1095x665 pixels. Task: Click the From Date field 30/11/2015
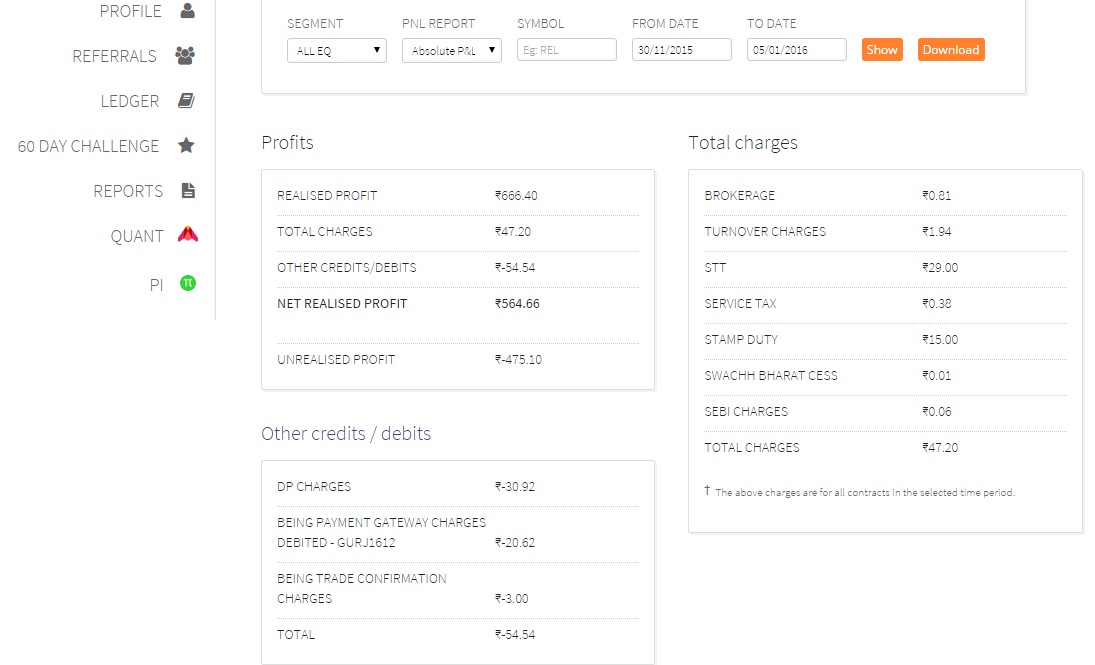tap(682, 50)
